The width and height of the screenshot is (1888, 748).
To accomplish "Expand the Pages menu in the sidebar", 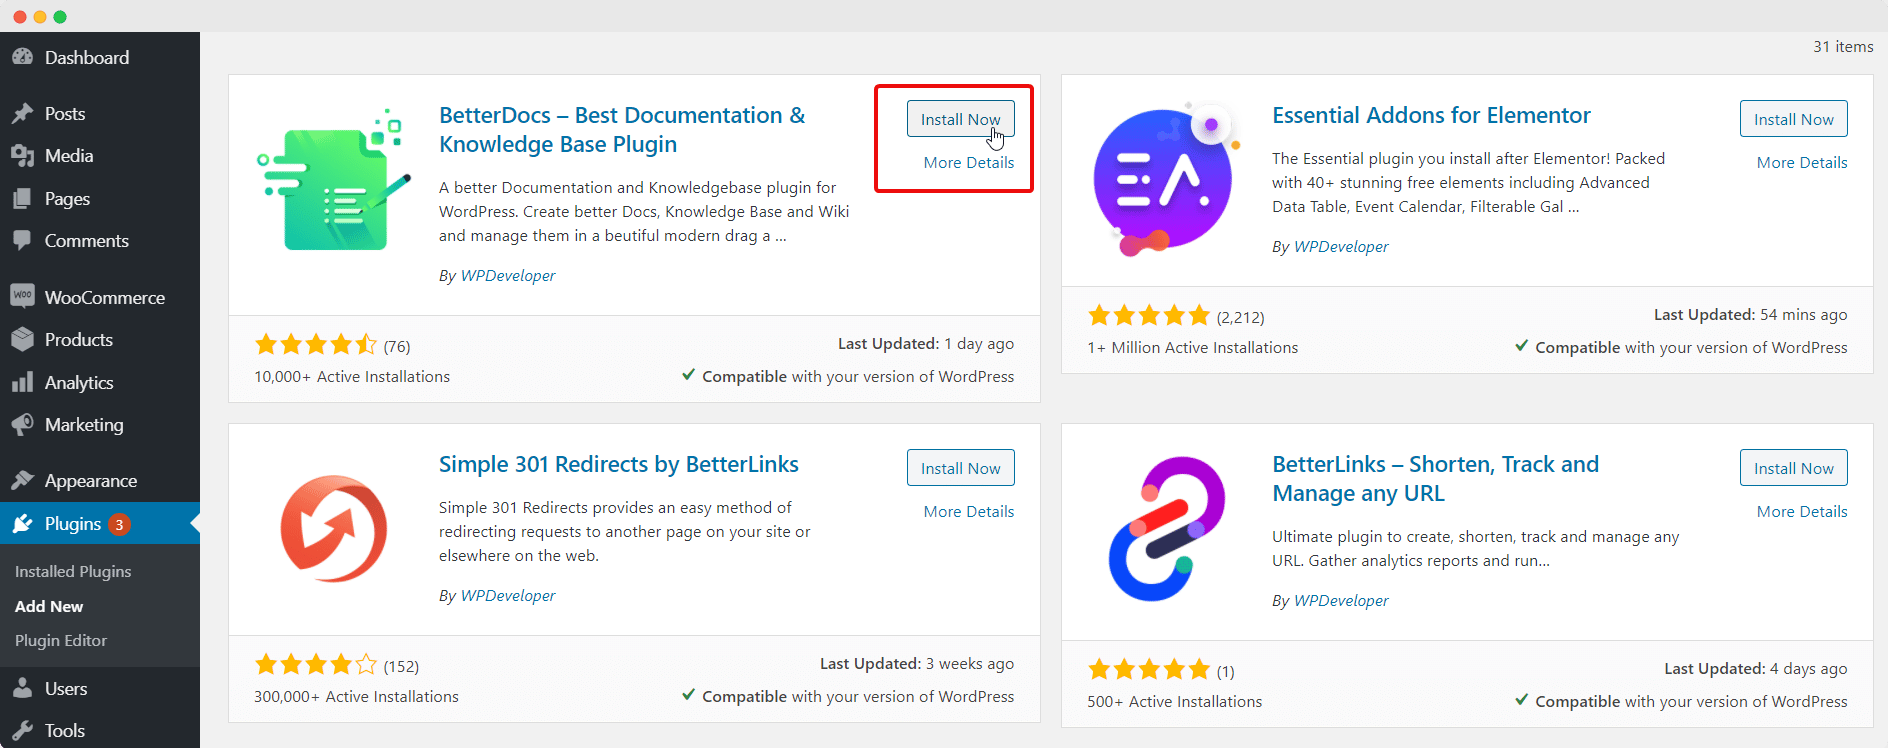I will click(66, 198).
